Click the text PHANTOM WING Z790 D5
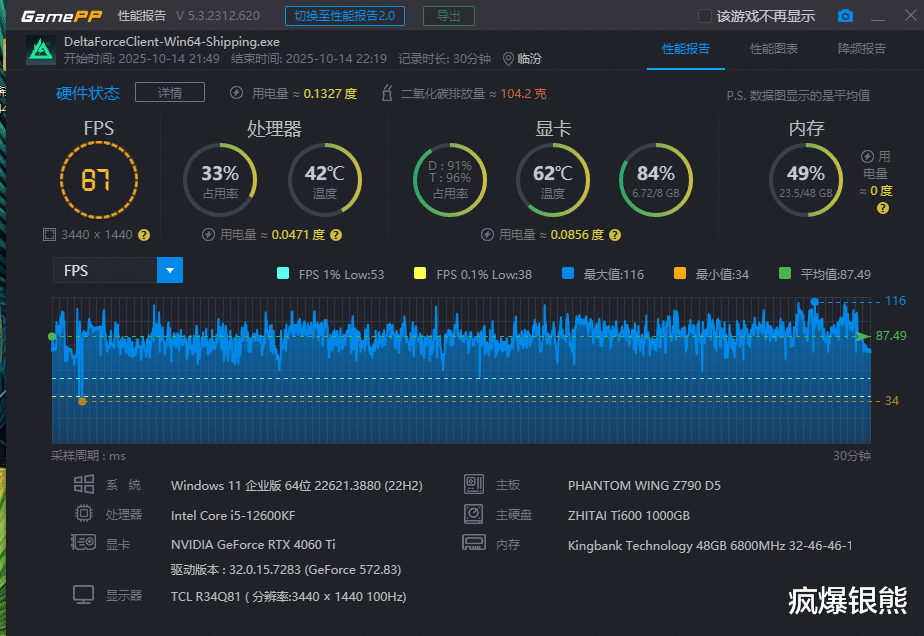The height and width of the screenshot is (636, 924). click(x=644, y=486)
